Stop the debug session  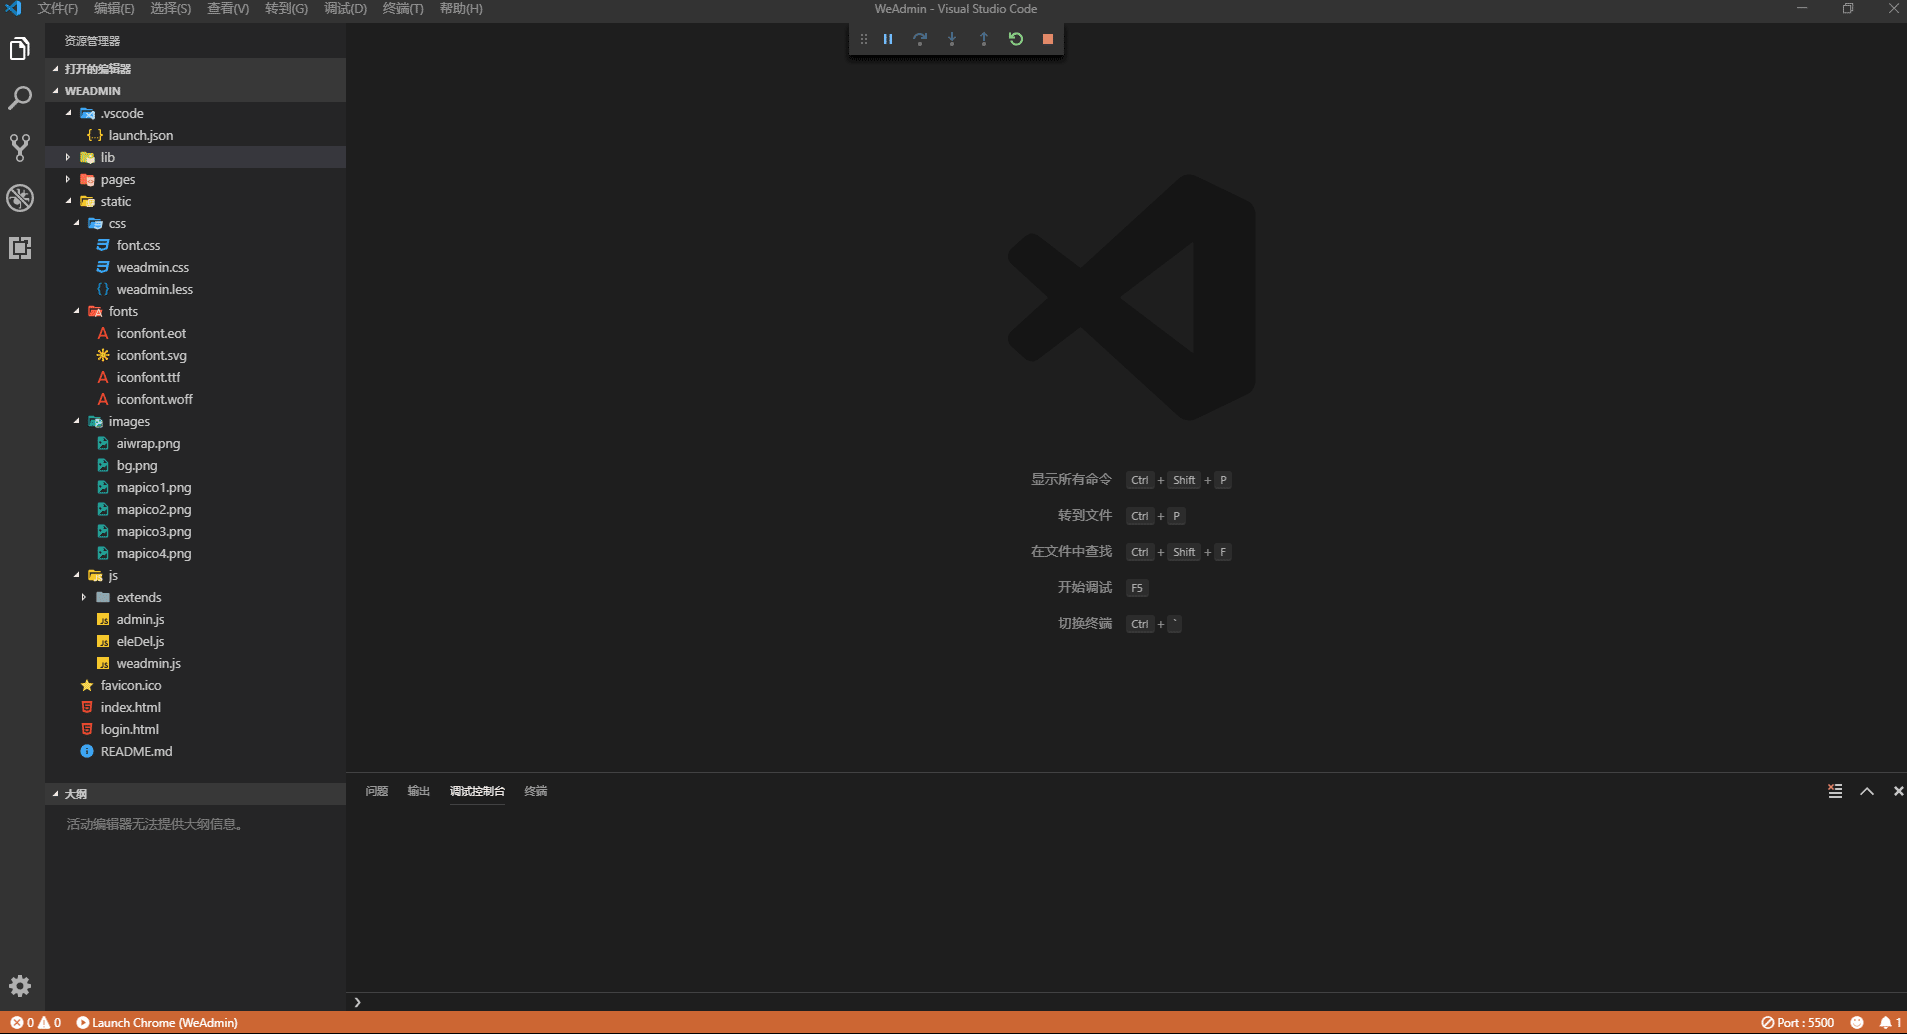point(1047,39)
